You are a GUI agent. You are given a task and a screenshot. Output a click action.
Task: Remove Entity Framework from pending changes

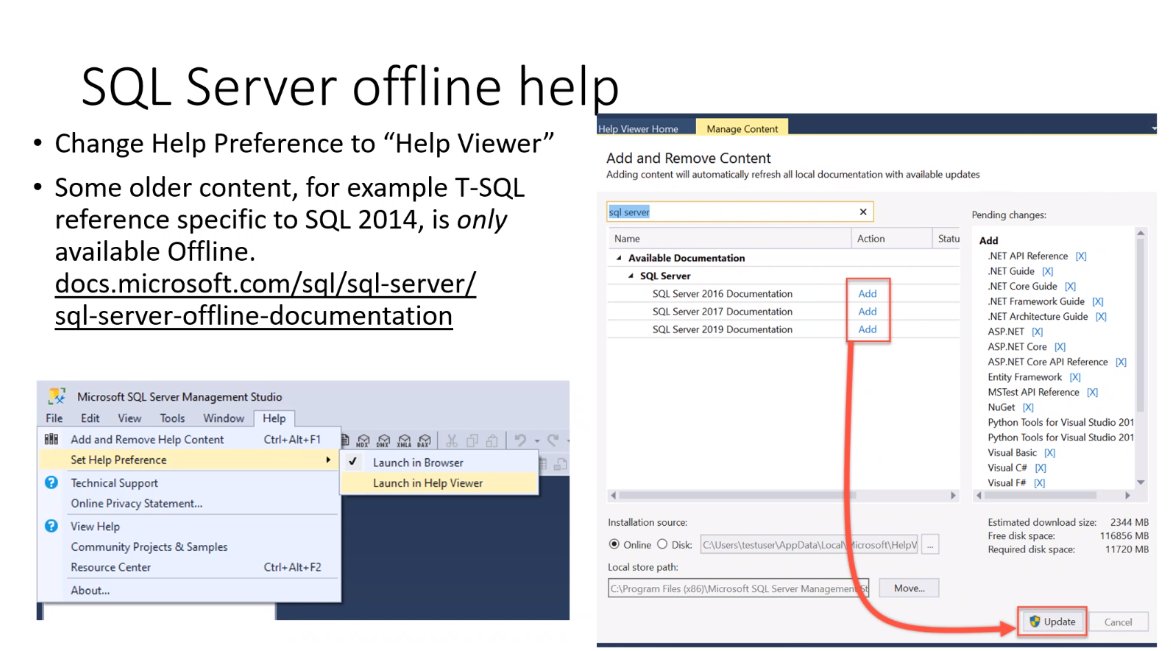(1075, 377)
